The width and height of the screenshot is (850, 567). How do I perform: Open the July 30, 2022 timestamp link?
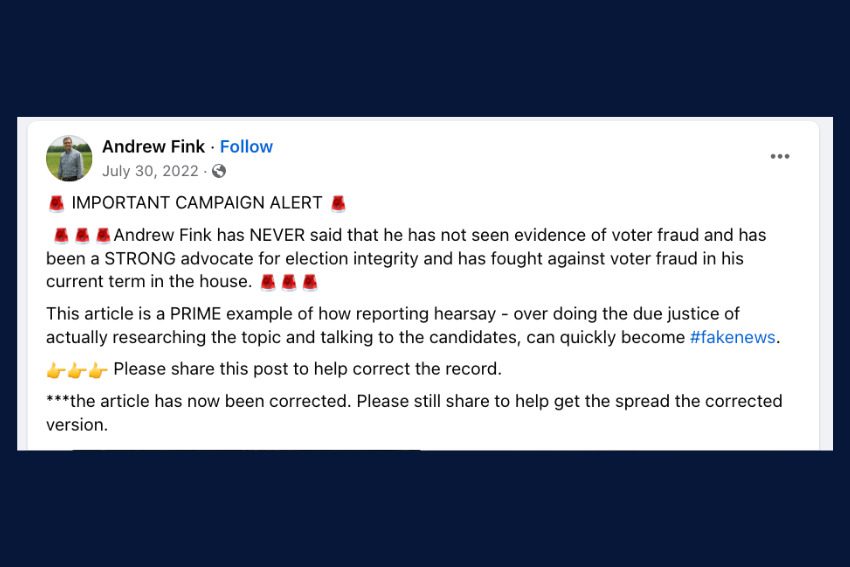(x=150, y=171)
